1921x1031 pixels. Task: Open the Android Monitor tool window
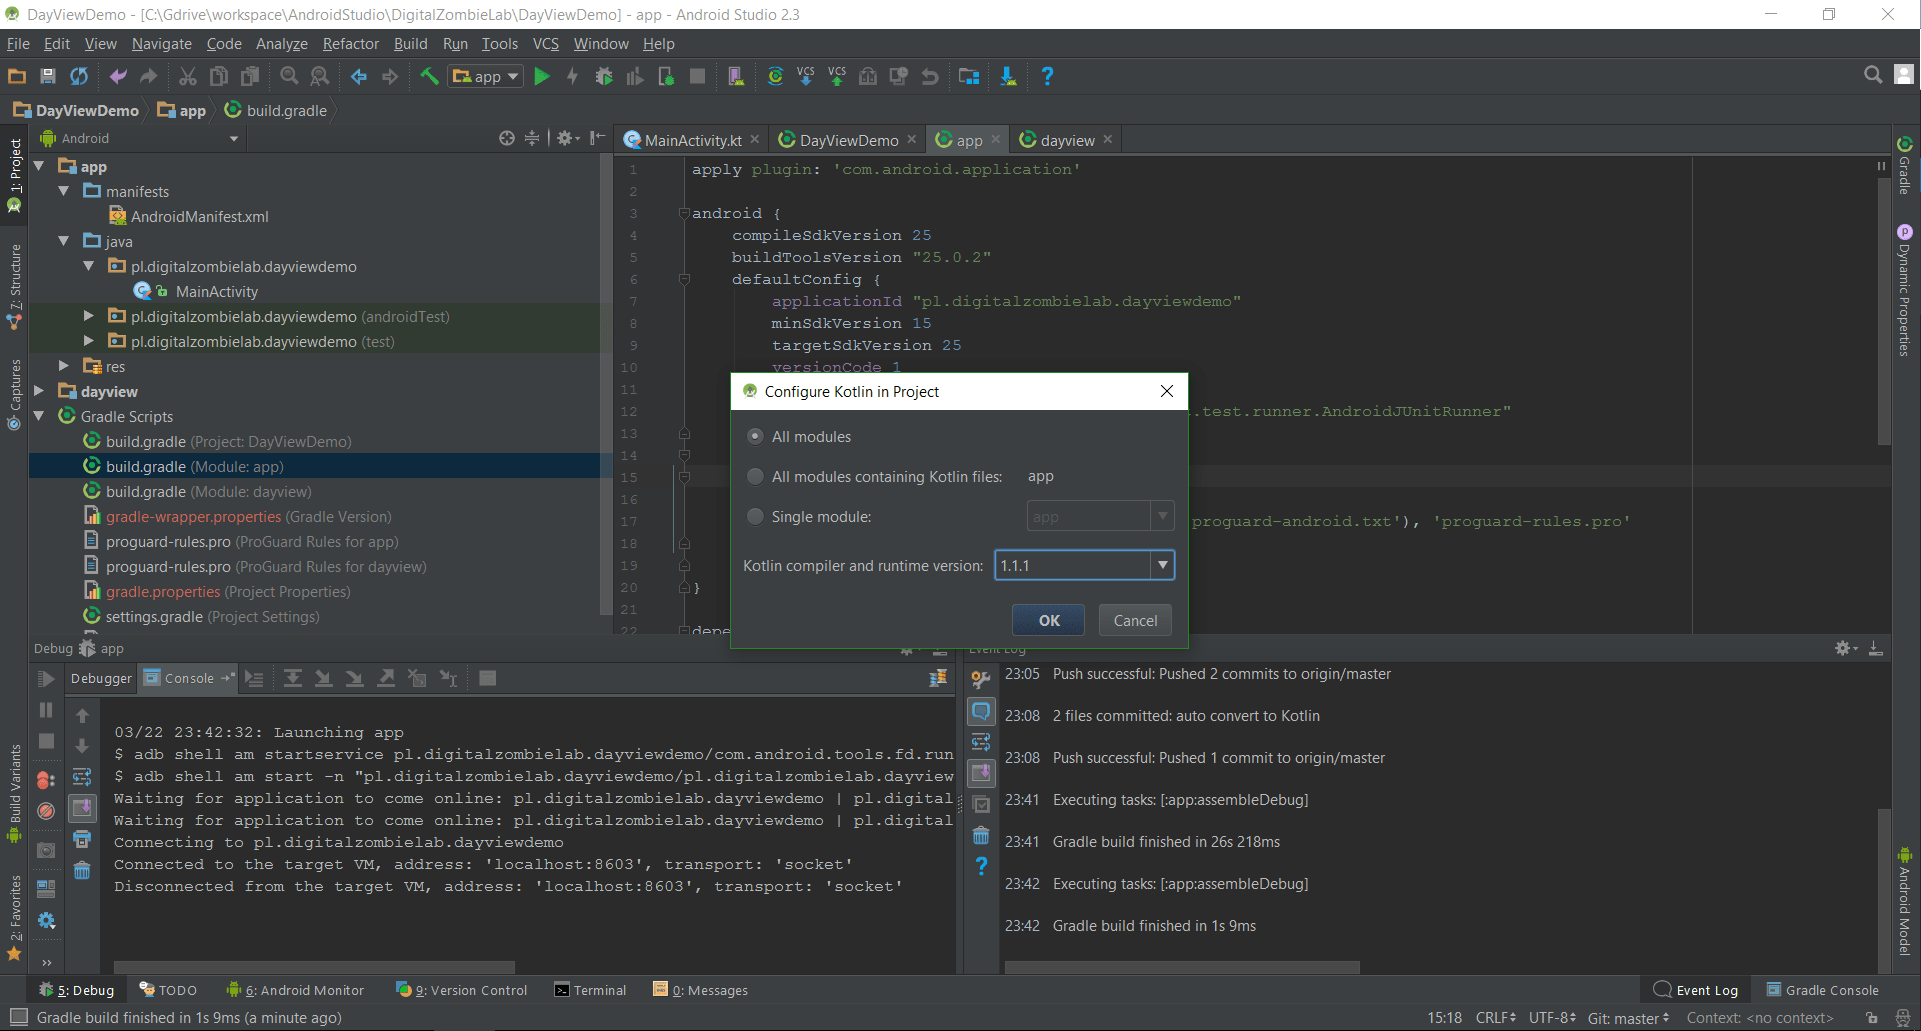point(296,990)
